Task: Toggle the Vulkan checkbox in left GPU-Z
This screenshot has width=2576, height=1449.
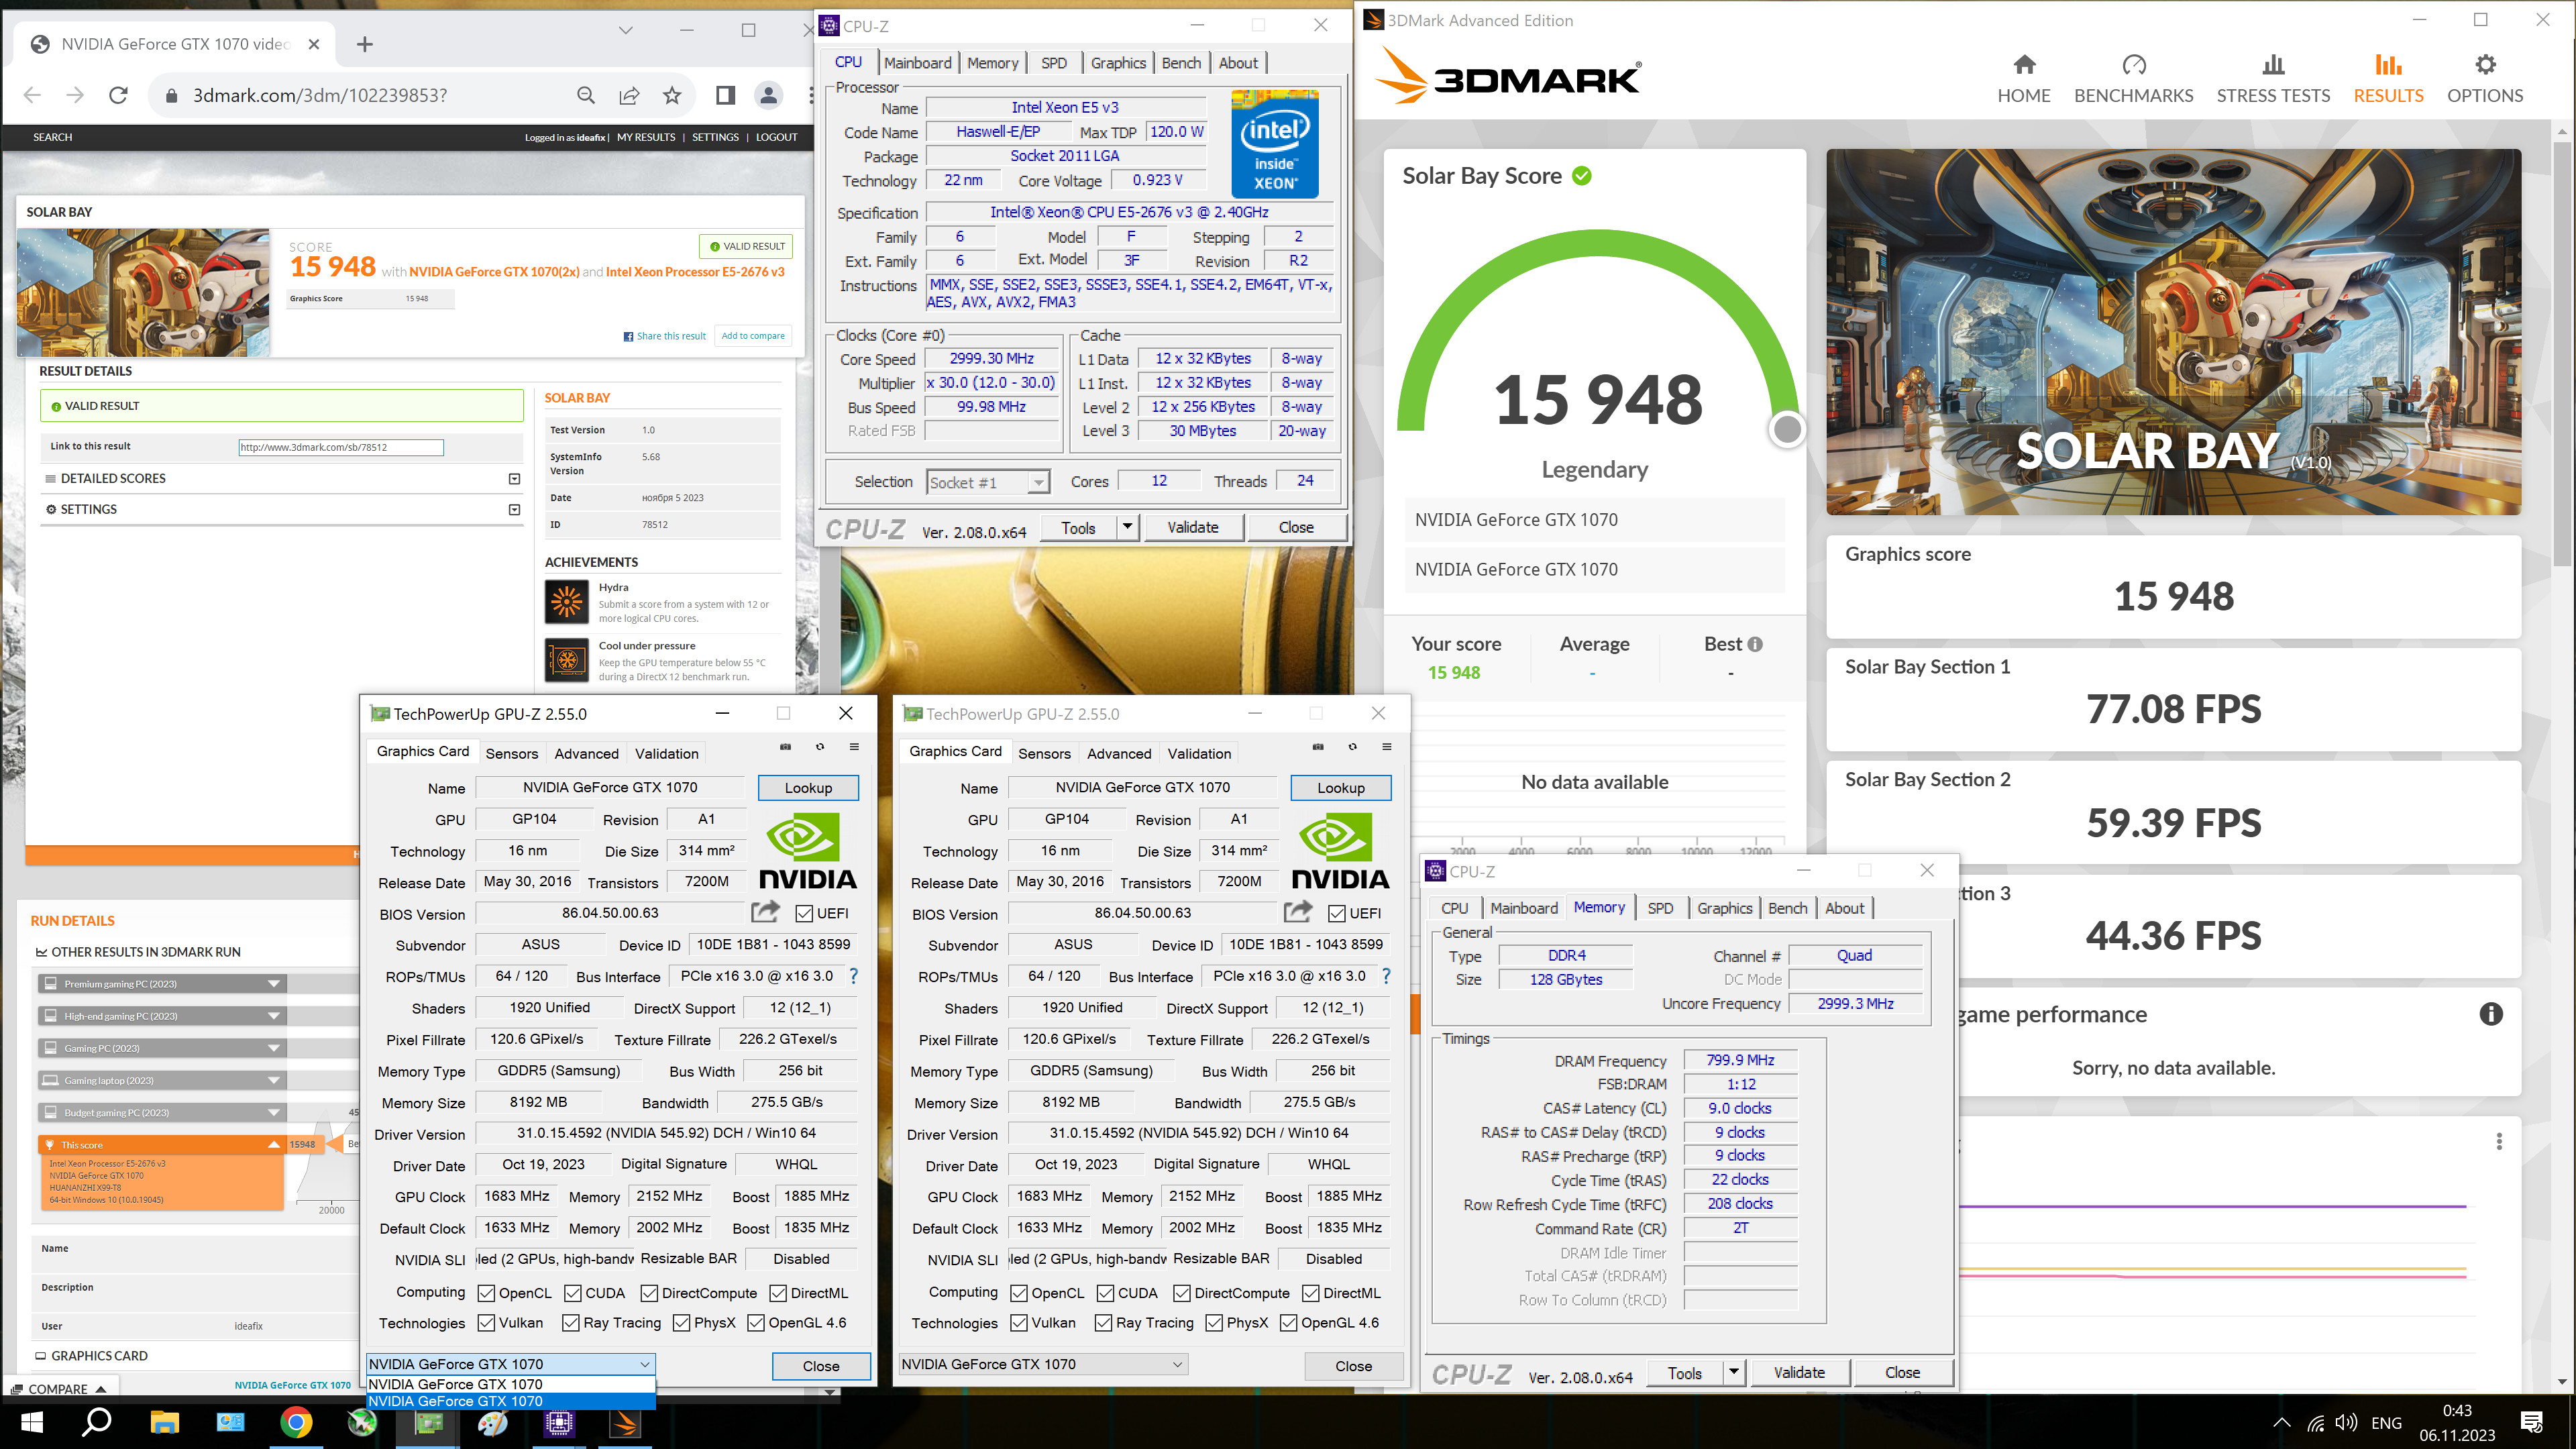Action: pyautogui.click(x=487, y=1323)
